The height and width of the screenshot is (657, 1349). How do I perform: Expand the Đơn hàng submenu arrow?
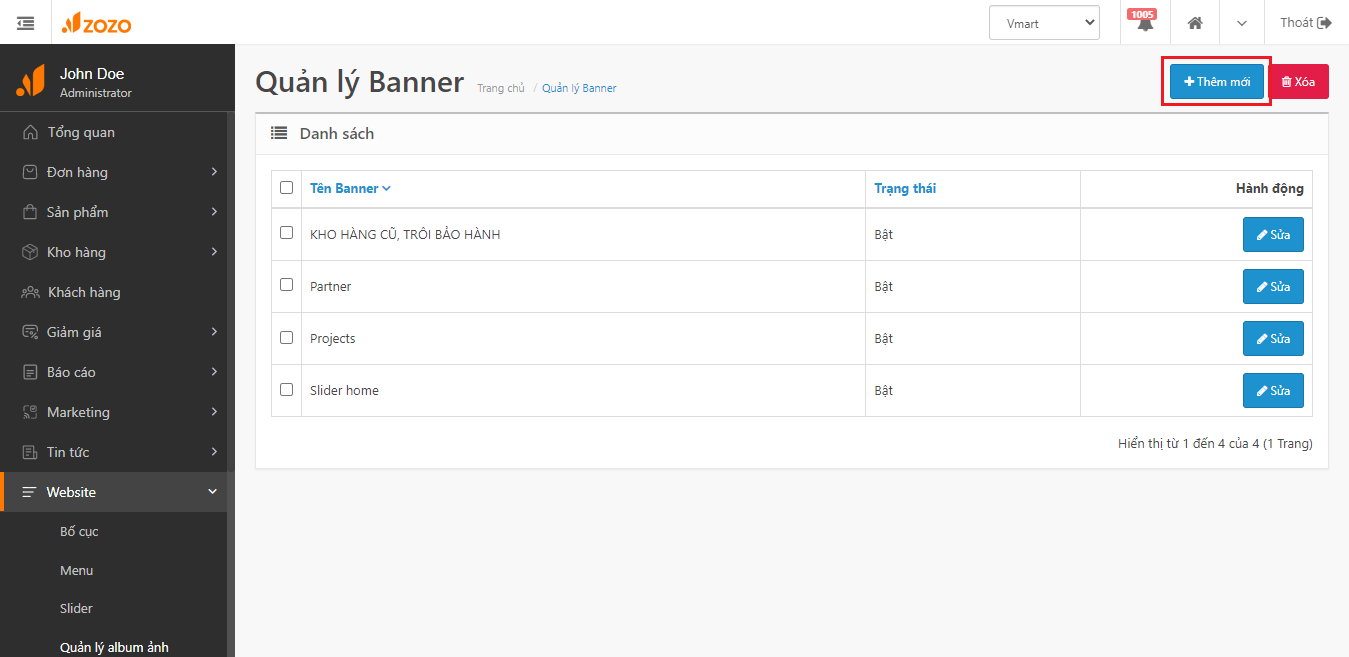pyautogui.click(x=213, y=172)
